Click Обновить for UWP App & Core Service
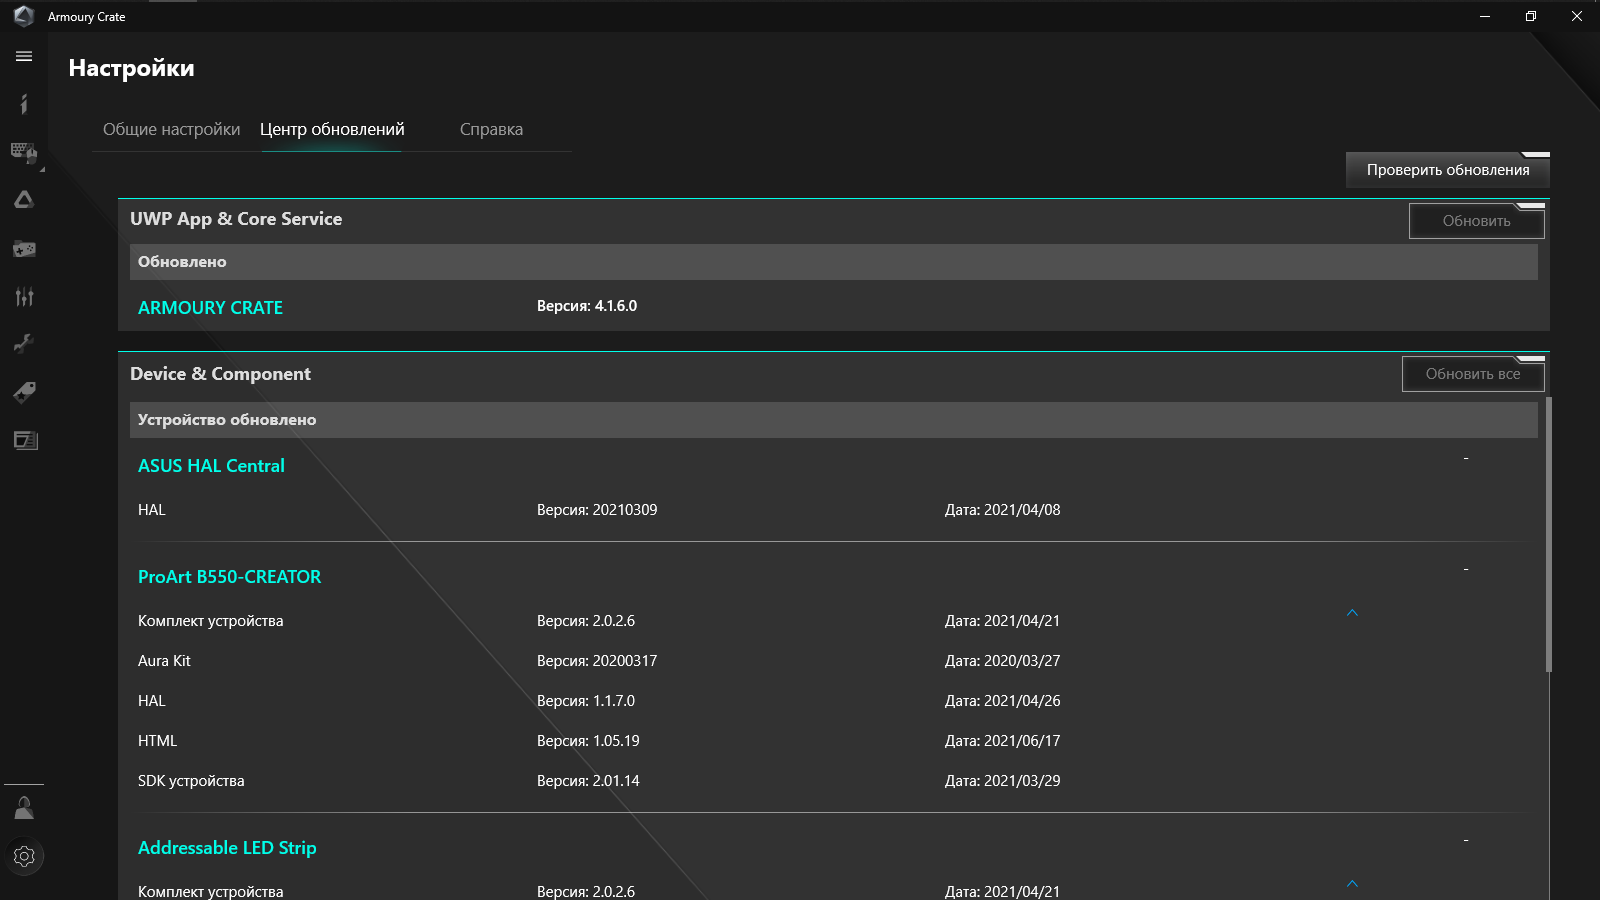 (1476, 221)
